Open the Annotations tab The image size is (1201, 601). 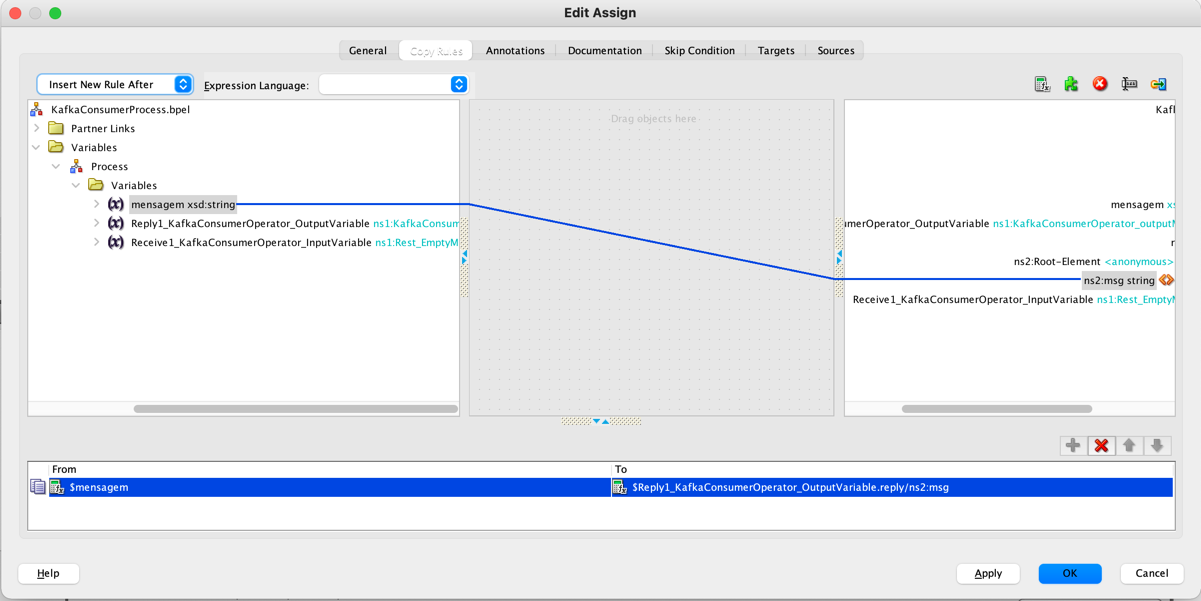point(515,50)
